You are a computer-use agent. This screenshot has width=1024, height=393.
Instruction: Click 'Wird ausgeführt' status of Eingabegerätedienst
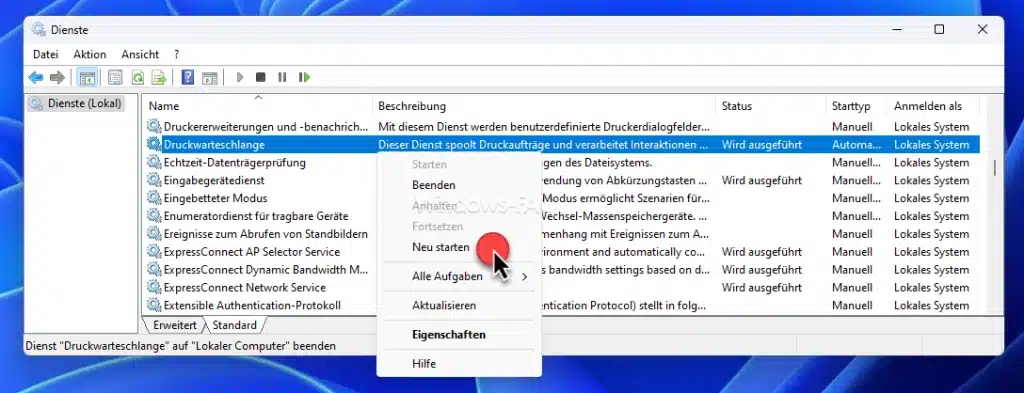[x=761, y=180]
